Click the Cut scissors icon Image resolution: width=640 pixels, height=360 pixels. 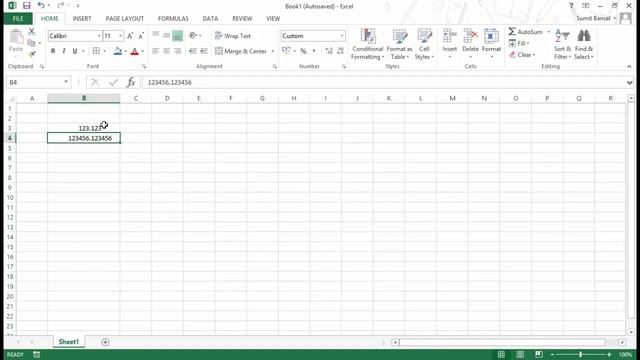pos(31,32)
